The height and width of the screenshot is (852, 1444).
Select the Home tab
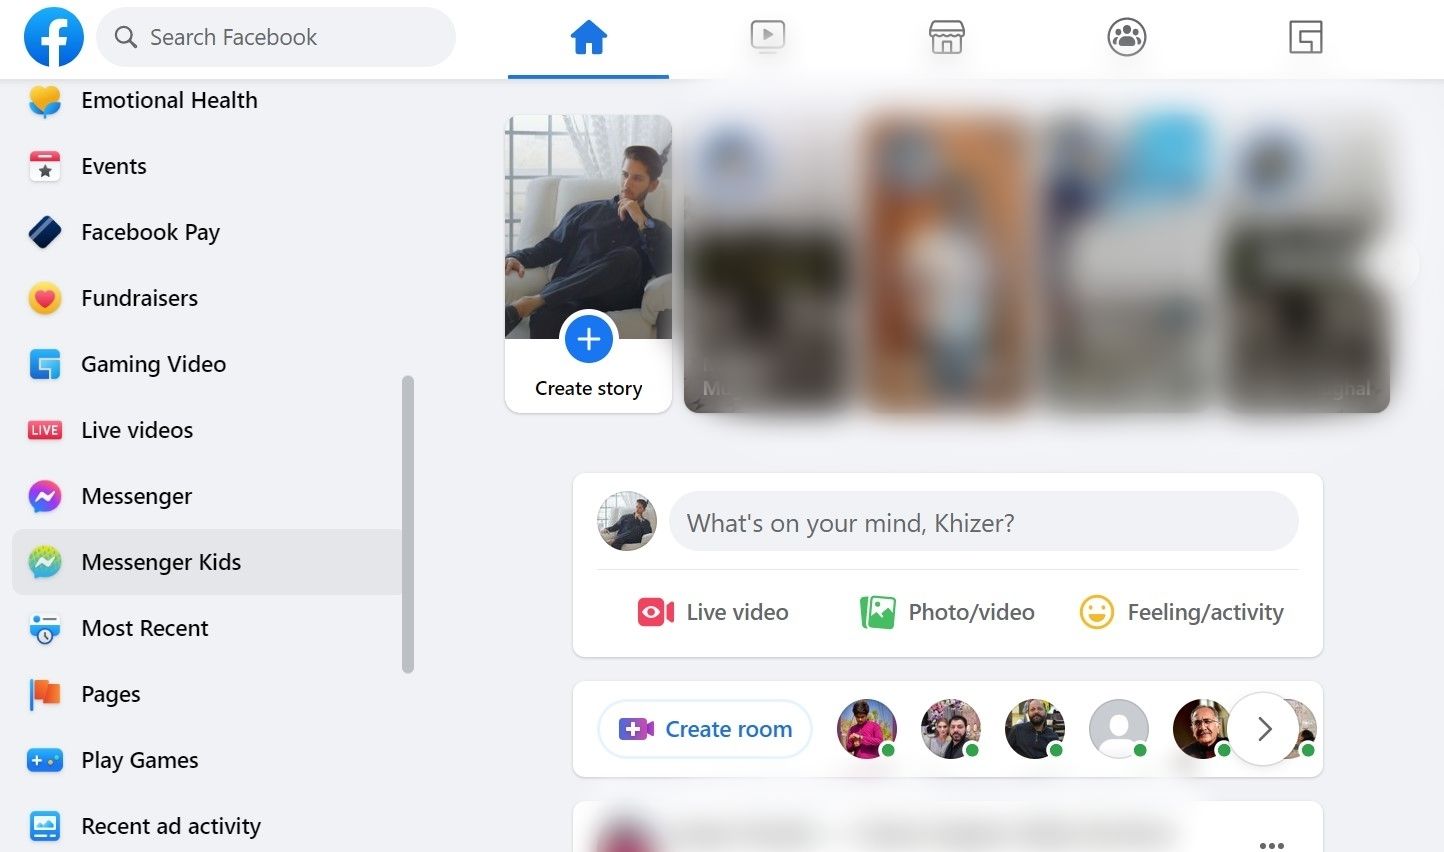click(x=588, y=36)
